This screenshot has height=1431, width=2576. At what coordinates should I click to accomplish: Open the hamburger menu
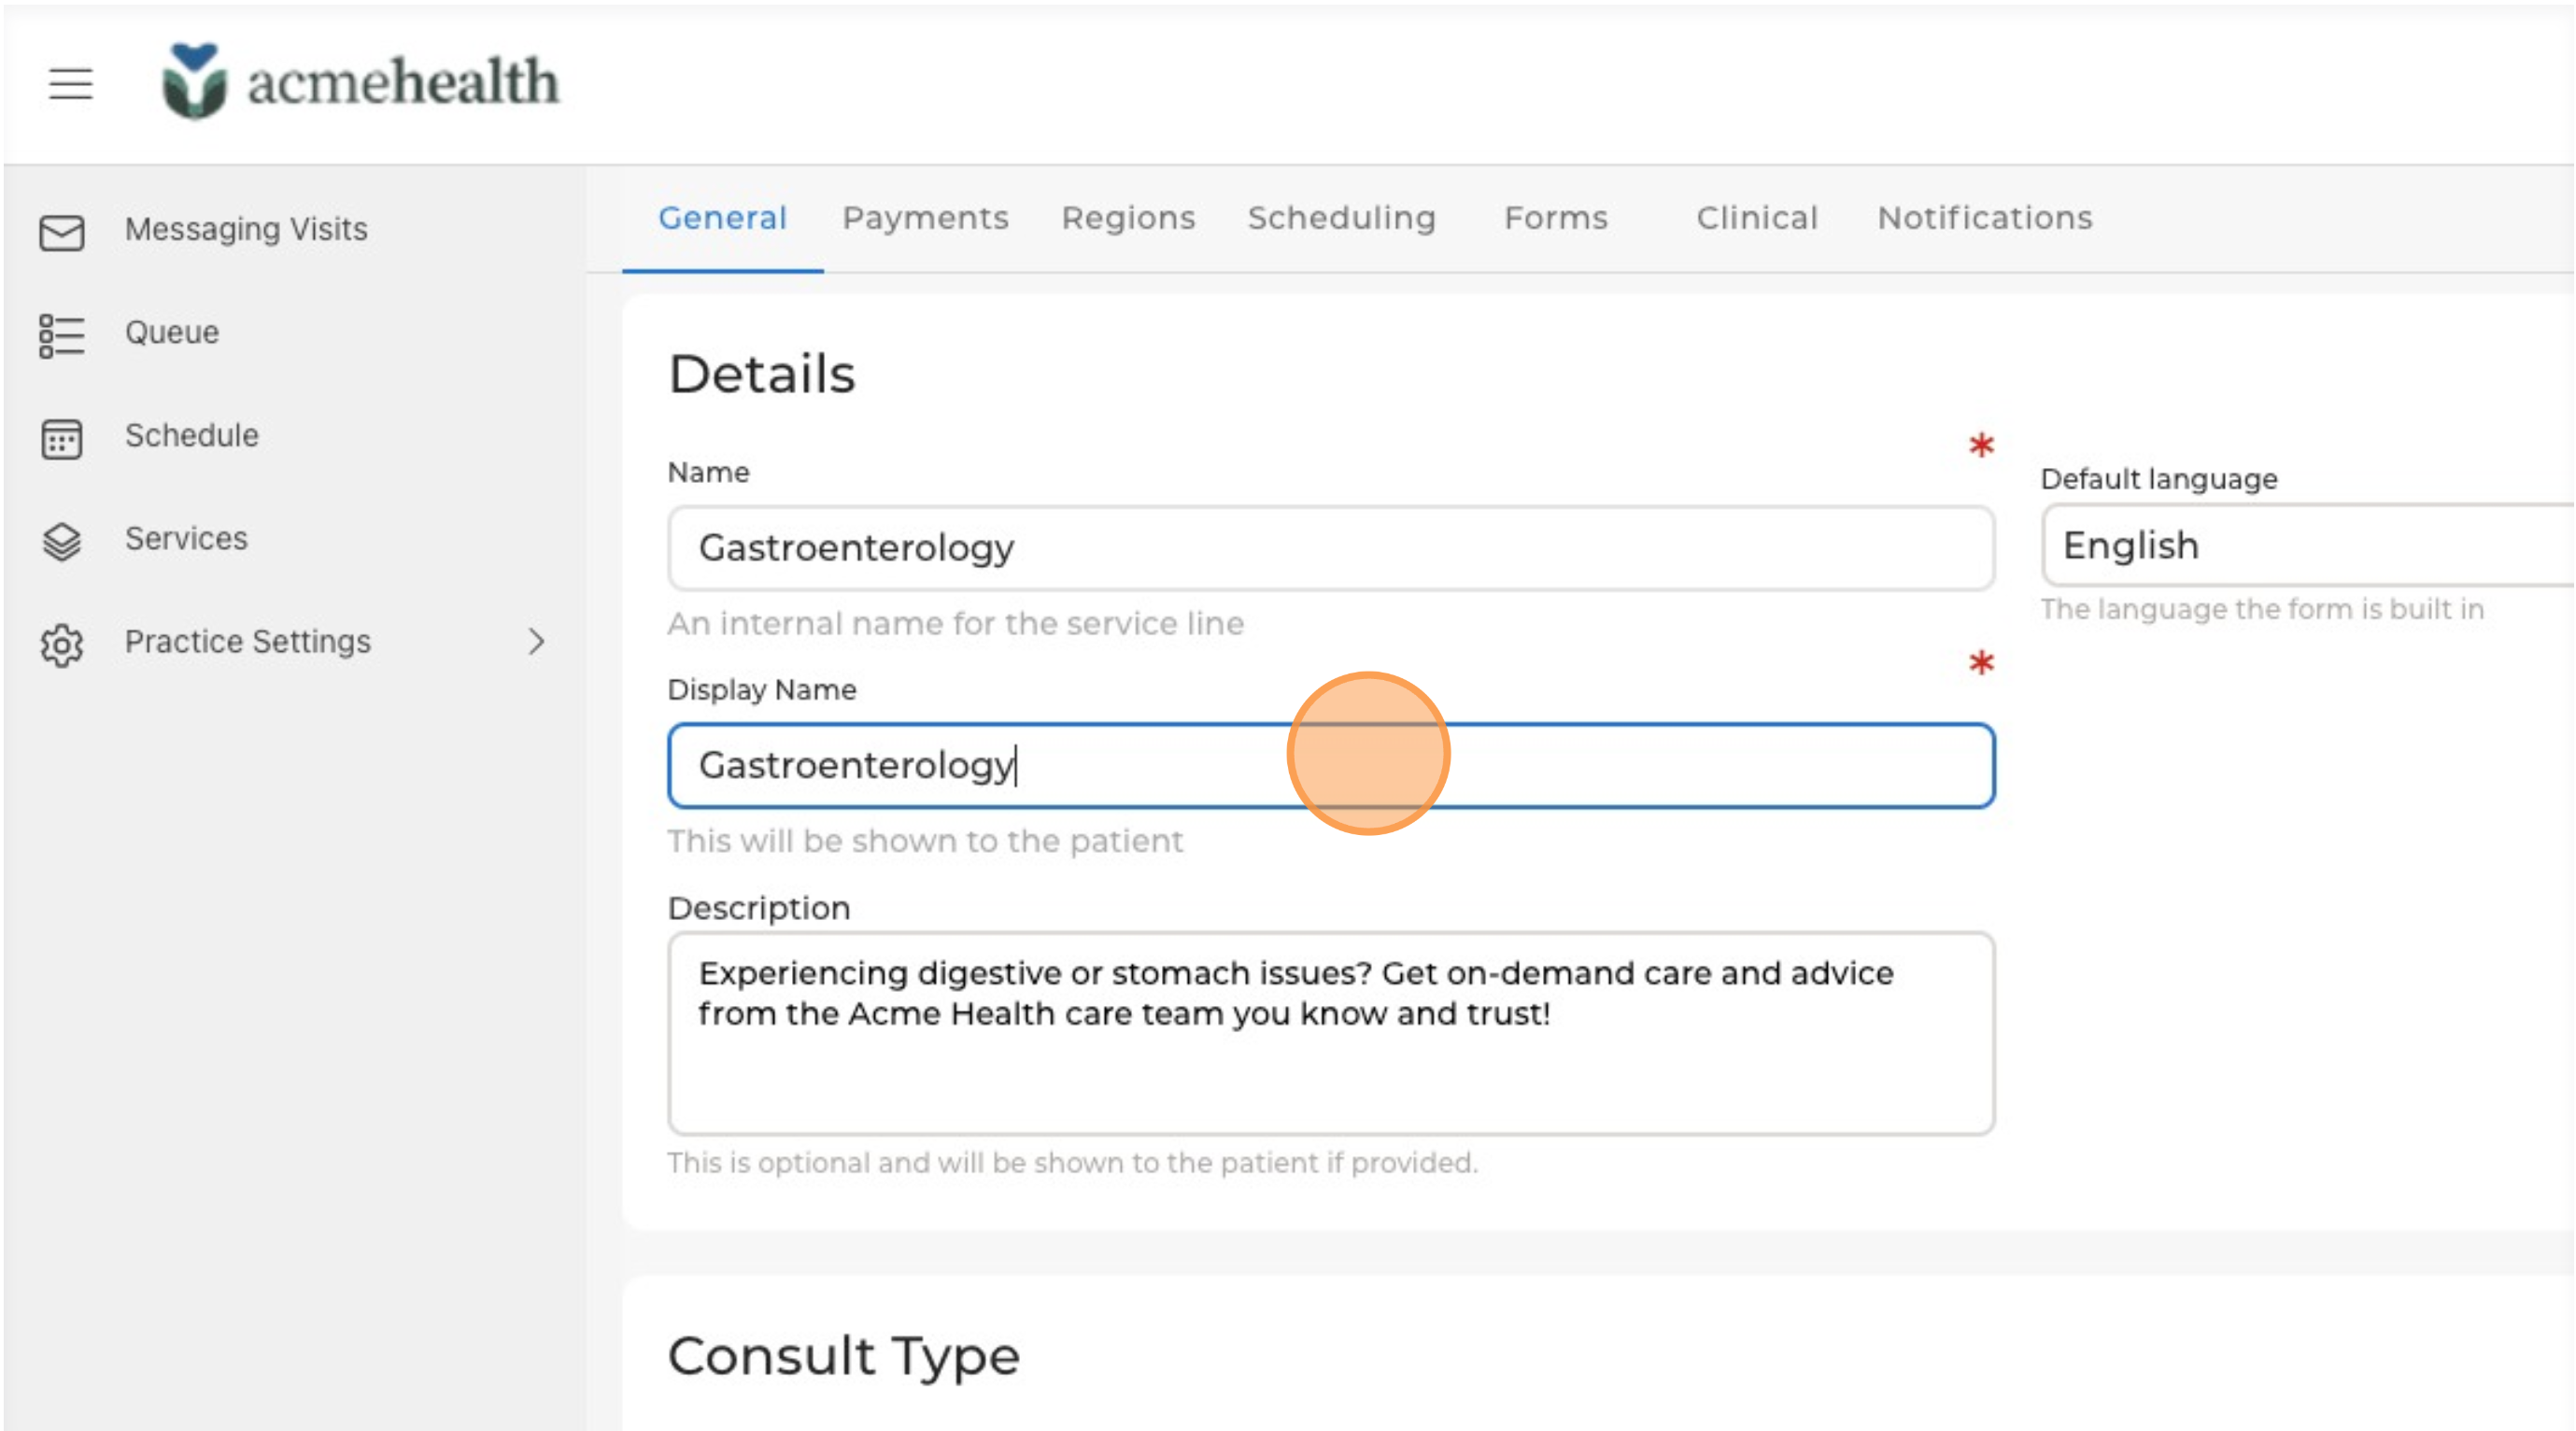tap(70, 83)
